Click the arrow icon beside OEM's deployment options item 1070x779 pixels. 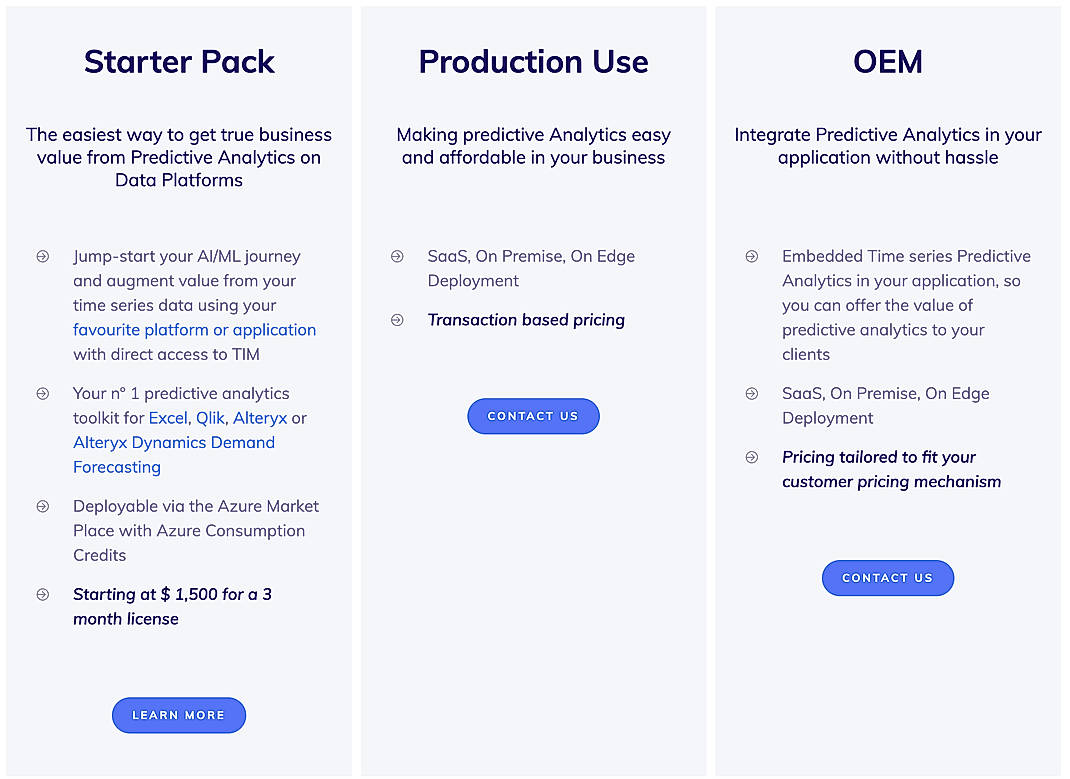(751, 393)
